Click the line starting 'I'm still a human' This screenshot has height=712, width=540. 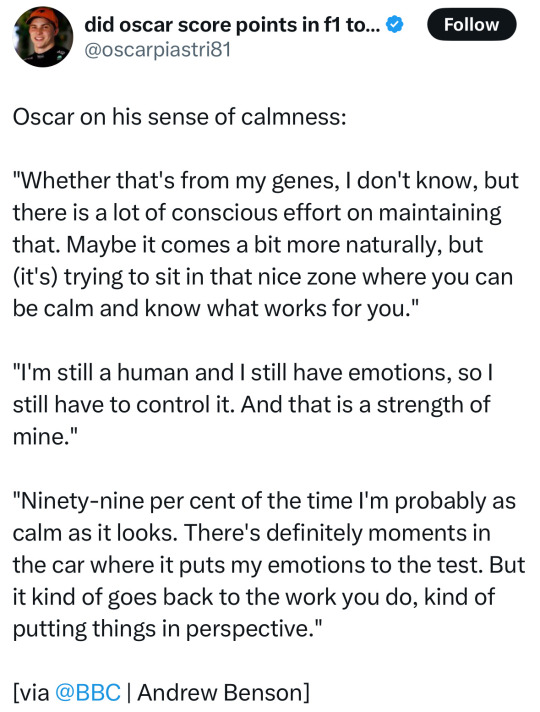click(x=253, y=373)
